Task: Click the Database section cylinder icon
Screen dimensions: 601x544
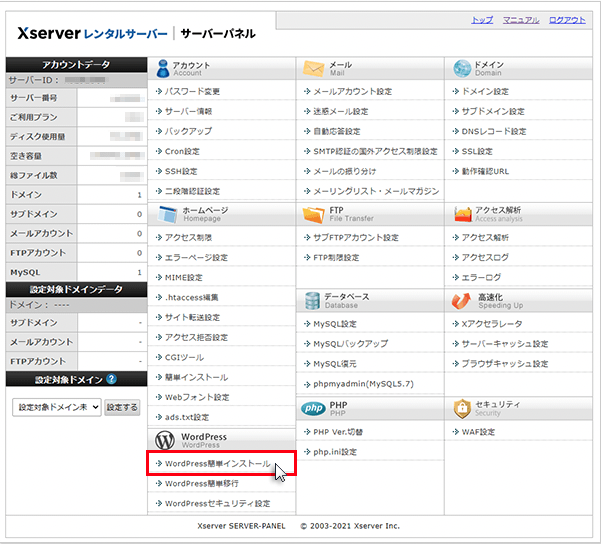Action: [312, 301]
